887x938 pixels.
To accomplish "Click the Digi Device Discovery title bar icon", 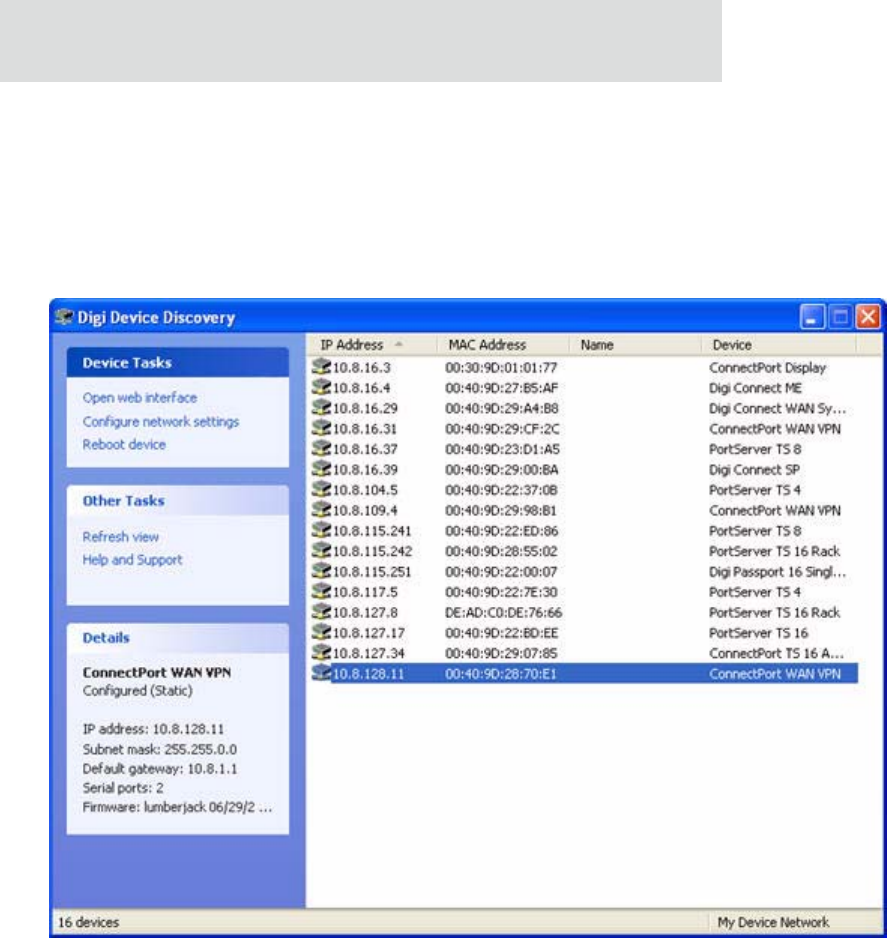I will pyautogui.click(x=64, y=317).
